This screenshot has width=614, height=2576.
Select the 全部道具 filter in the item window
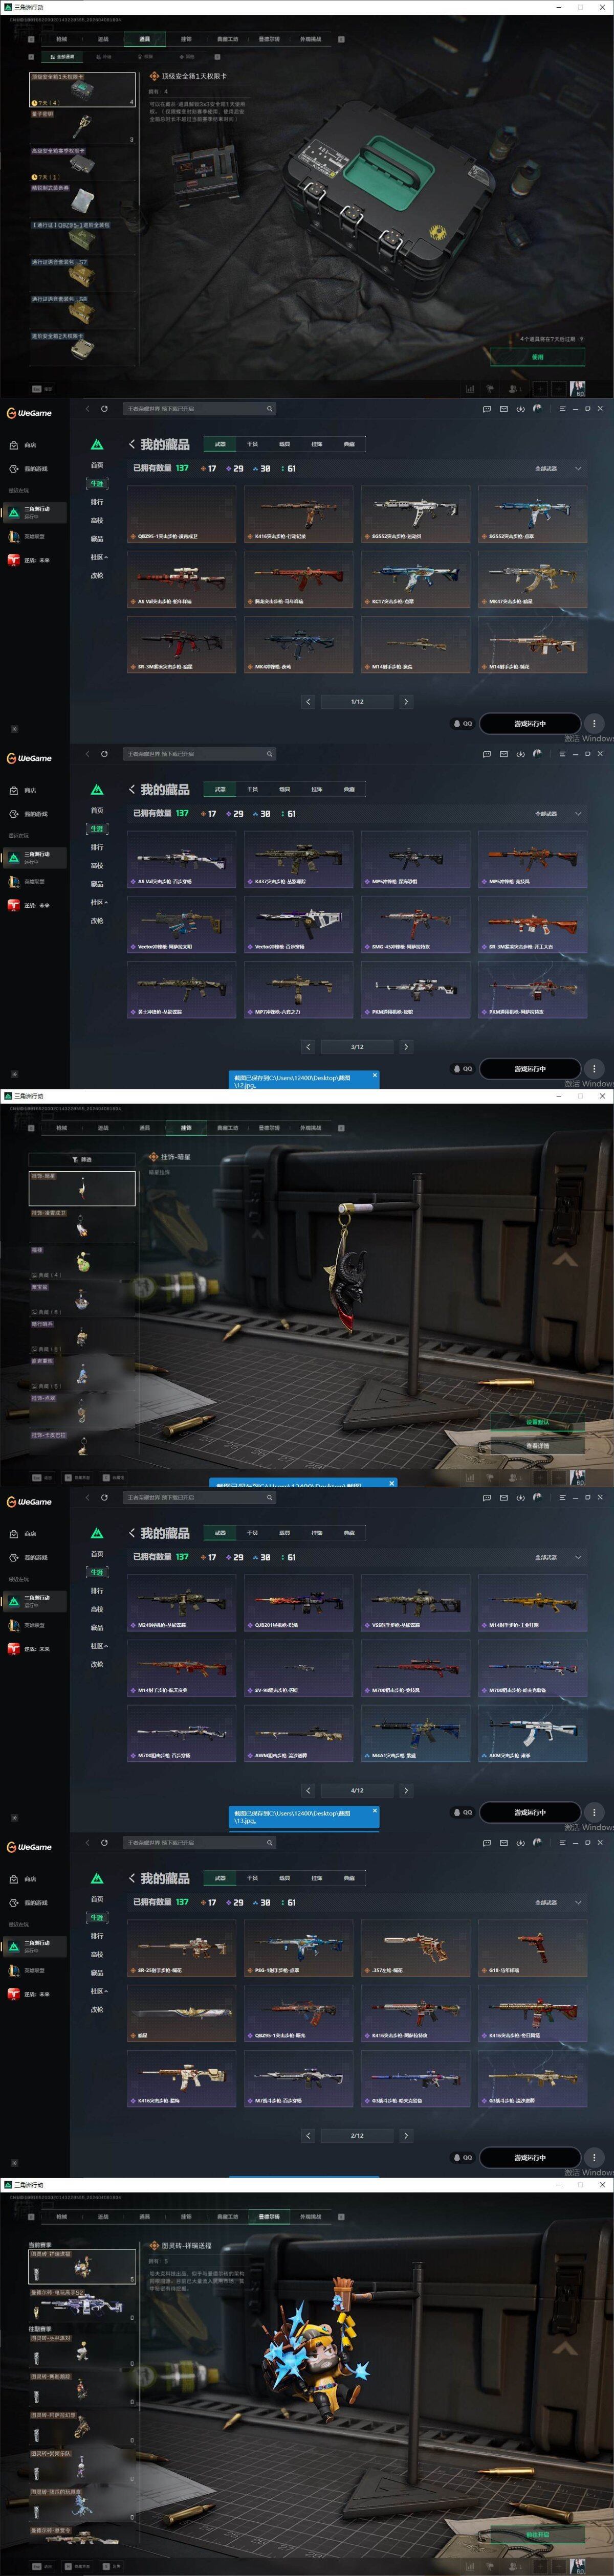click(x=63, y=57)
